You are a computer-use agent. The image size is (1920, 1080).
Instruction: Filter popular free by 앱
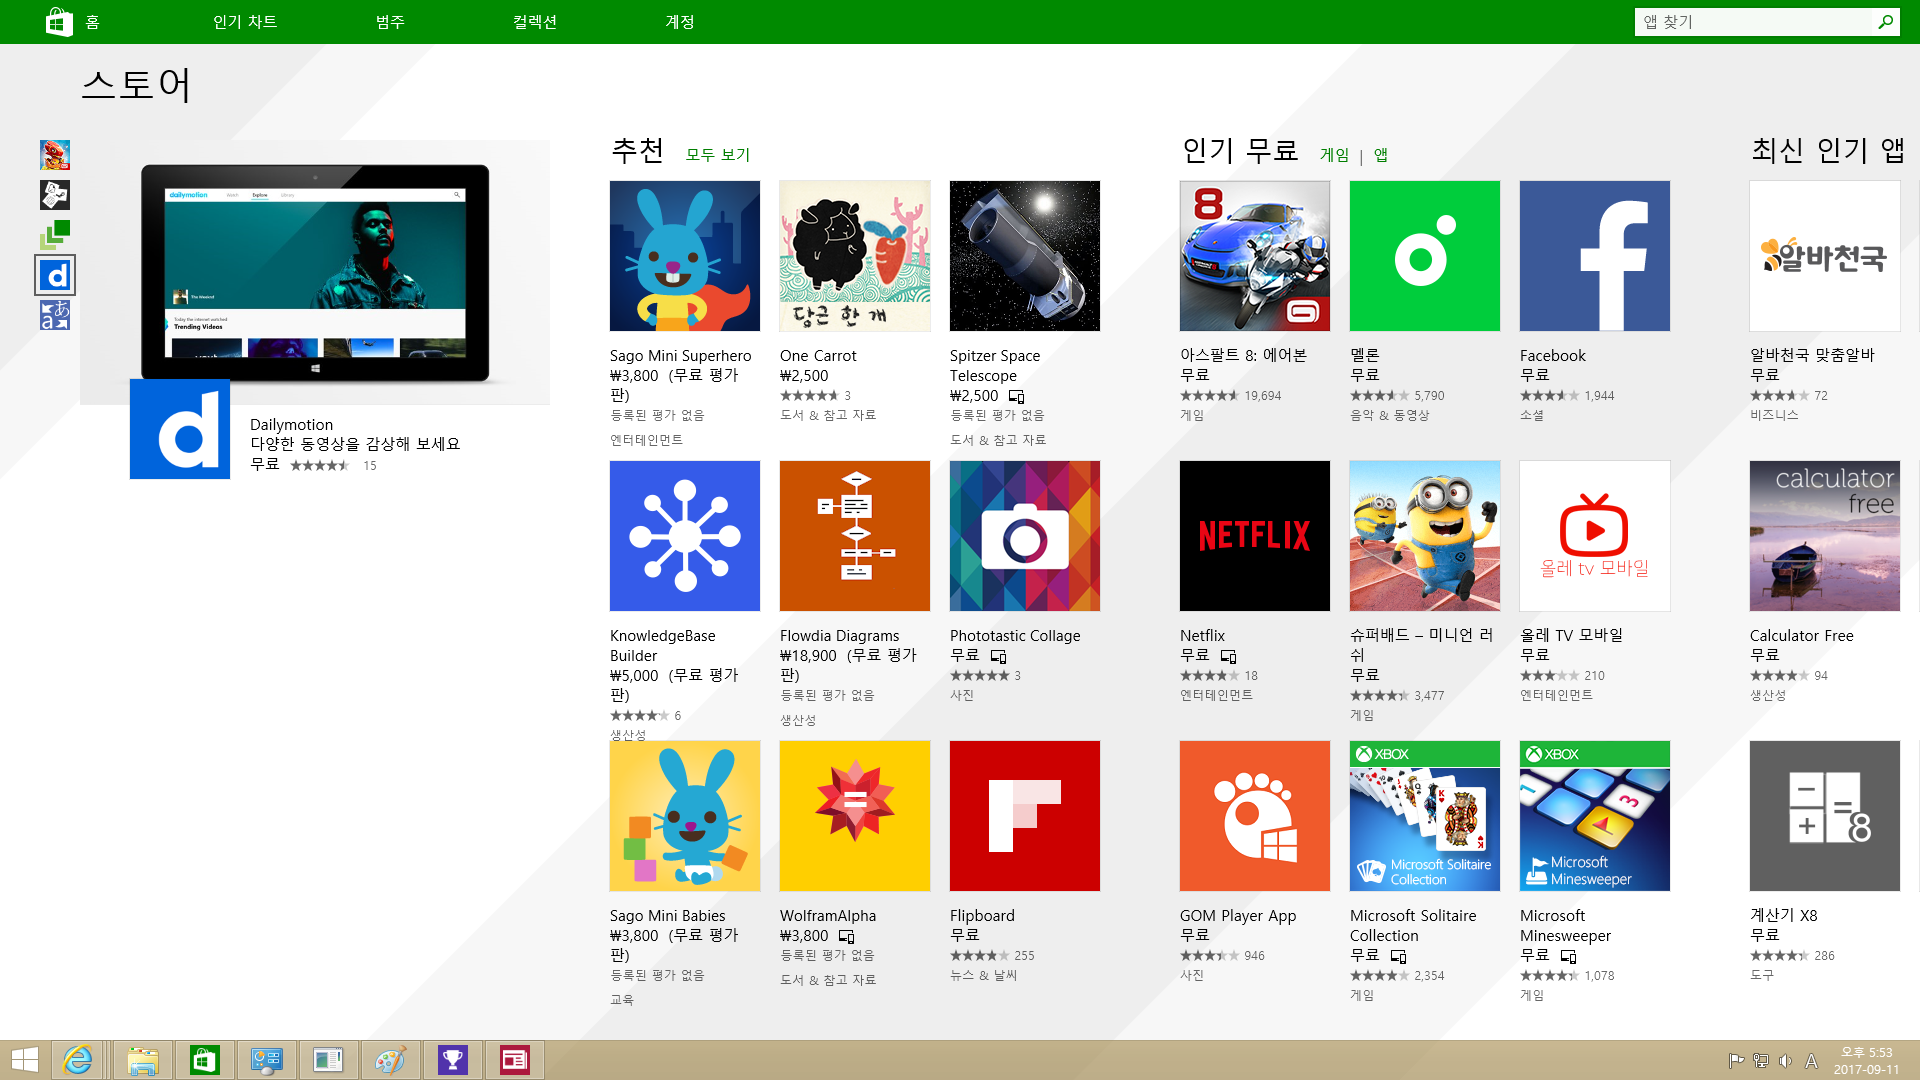(x=1381, y=155)
